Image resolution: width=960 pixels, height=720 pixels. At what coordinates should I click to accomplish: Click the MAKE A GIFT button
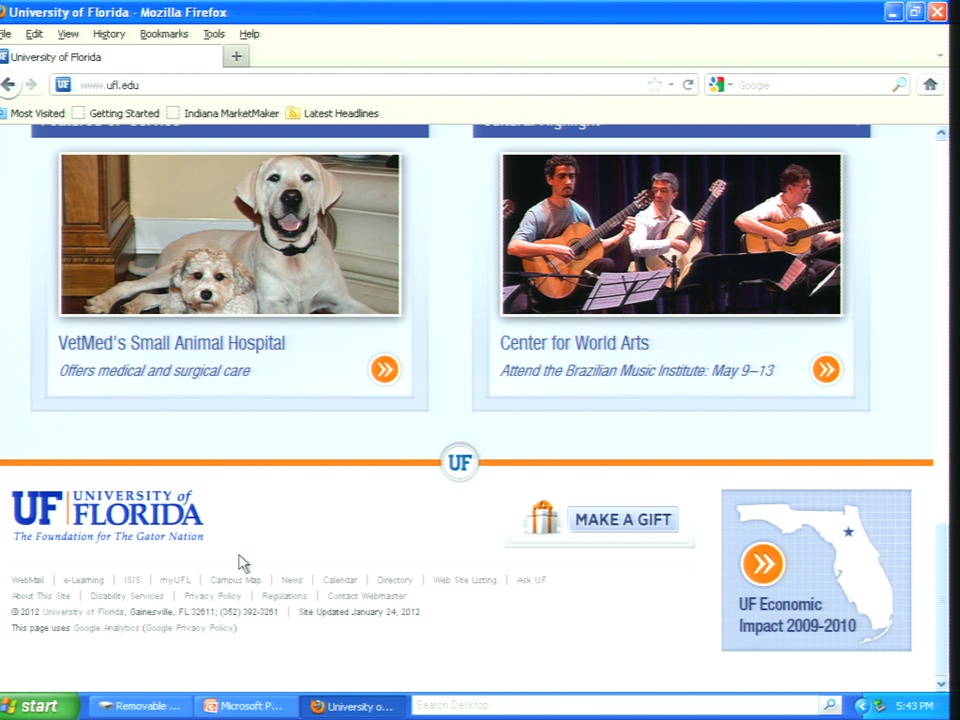pyautogui.click(x=623, y=520)
